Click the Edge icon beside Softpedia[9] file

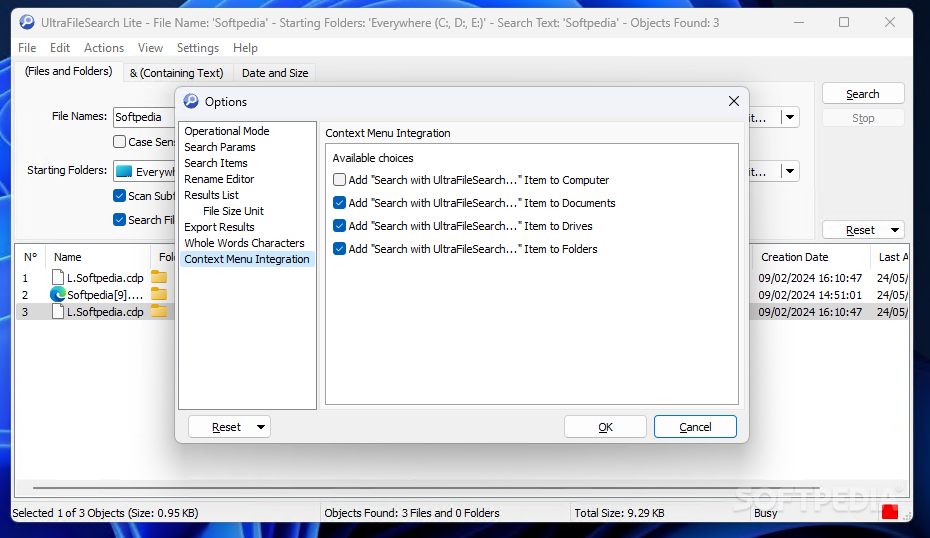[58, 294]
